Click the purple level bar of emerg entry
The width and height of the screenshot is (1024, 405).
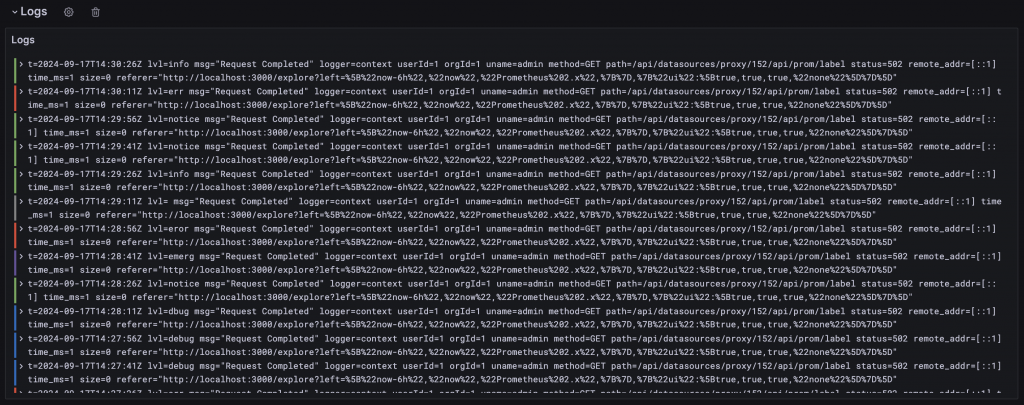point(14,263)
